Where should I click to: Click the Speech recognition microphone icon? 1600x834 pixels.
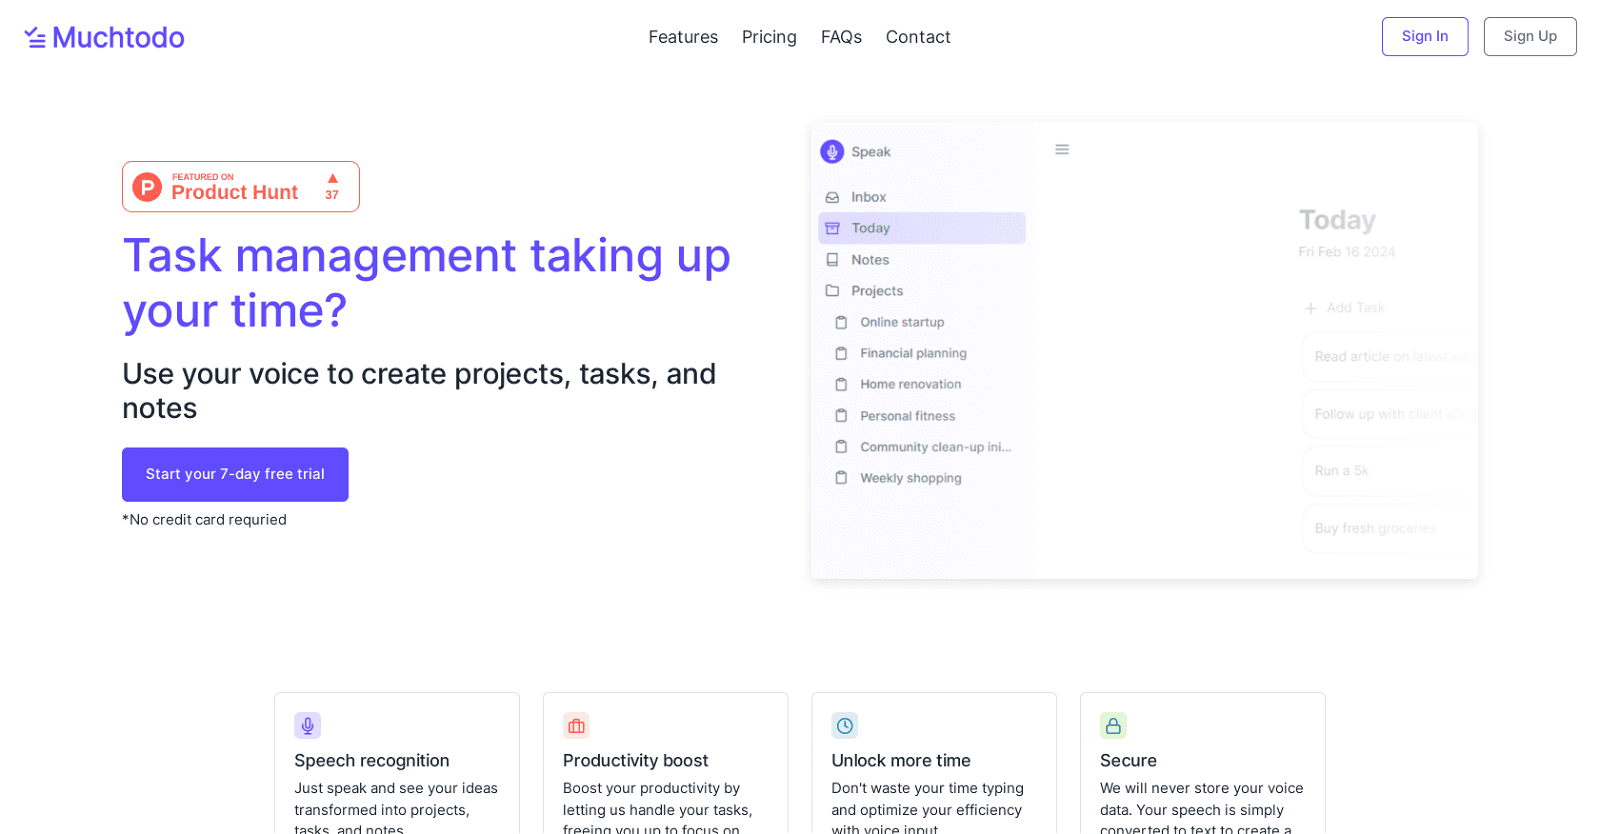(307, 726)
